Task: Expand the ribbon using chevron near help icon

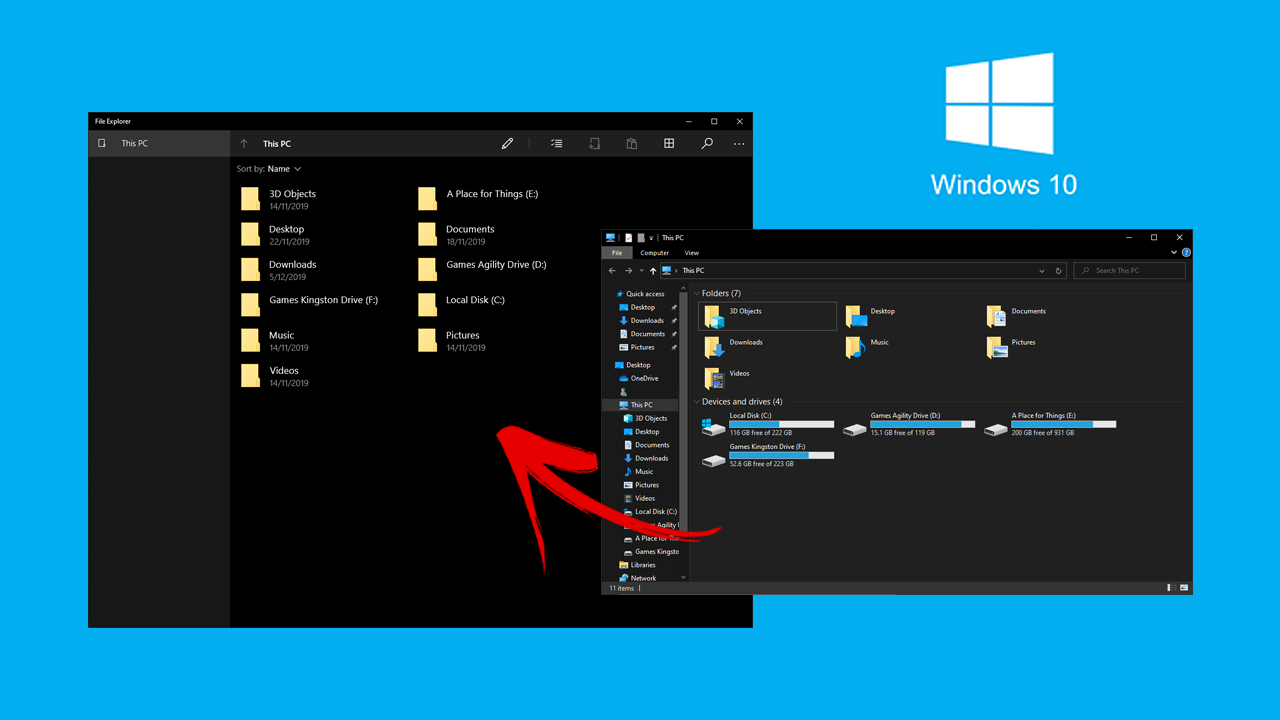Action: point(1174,253)
